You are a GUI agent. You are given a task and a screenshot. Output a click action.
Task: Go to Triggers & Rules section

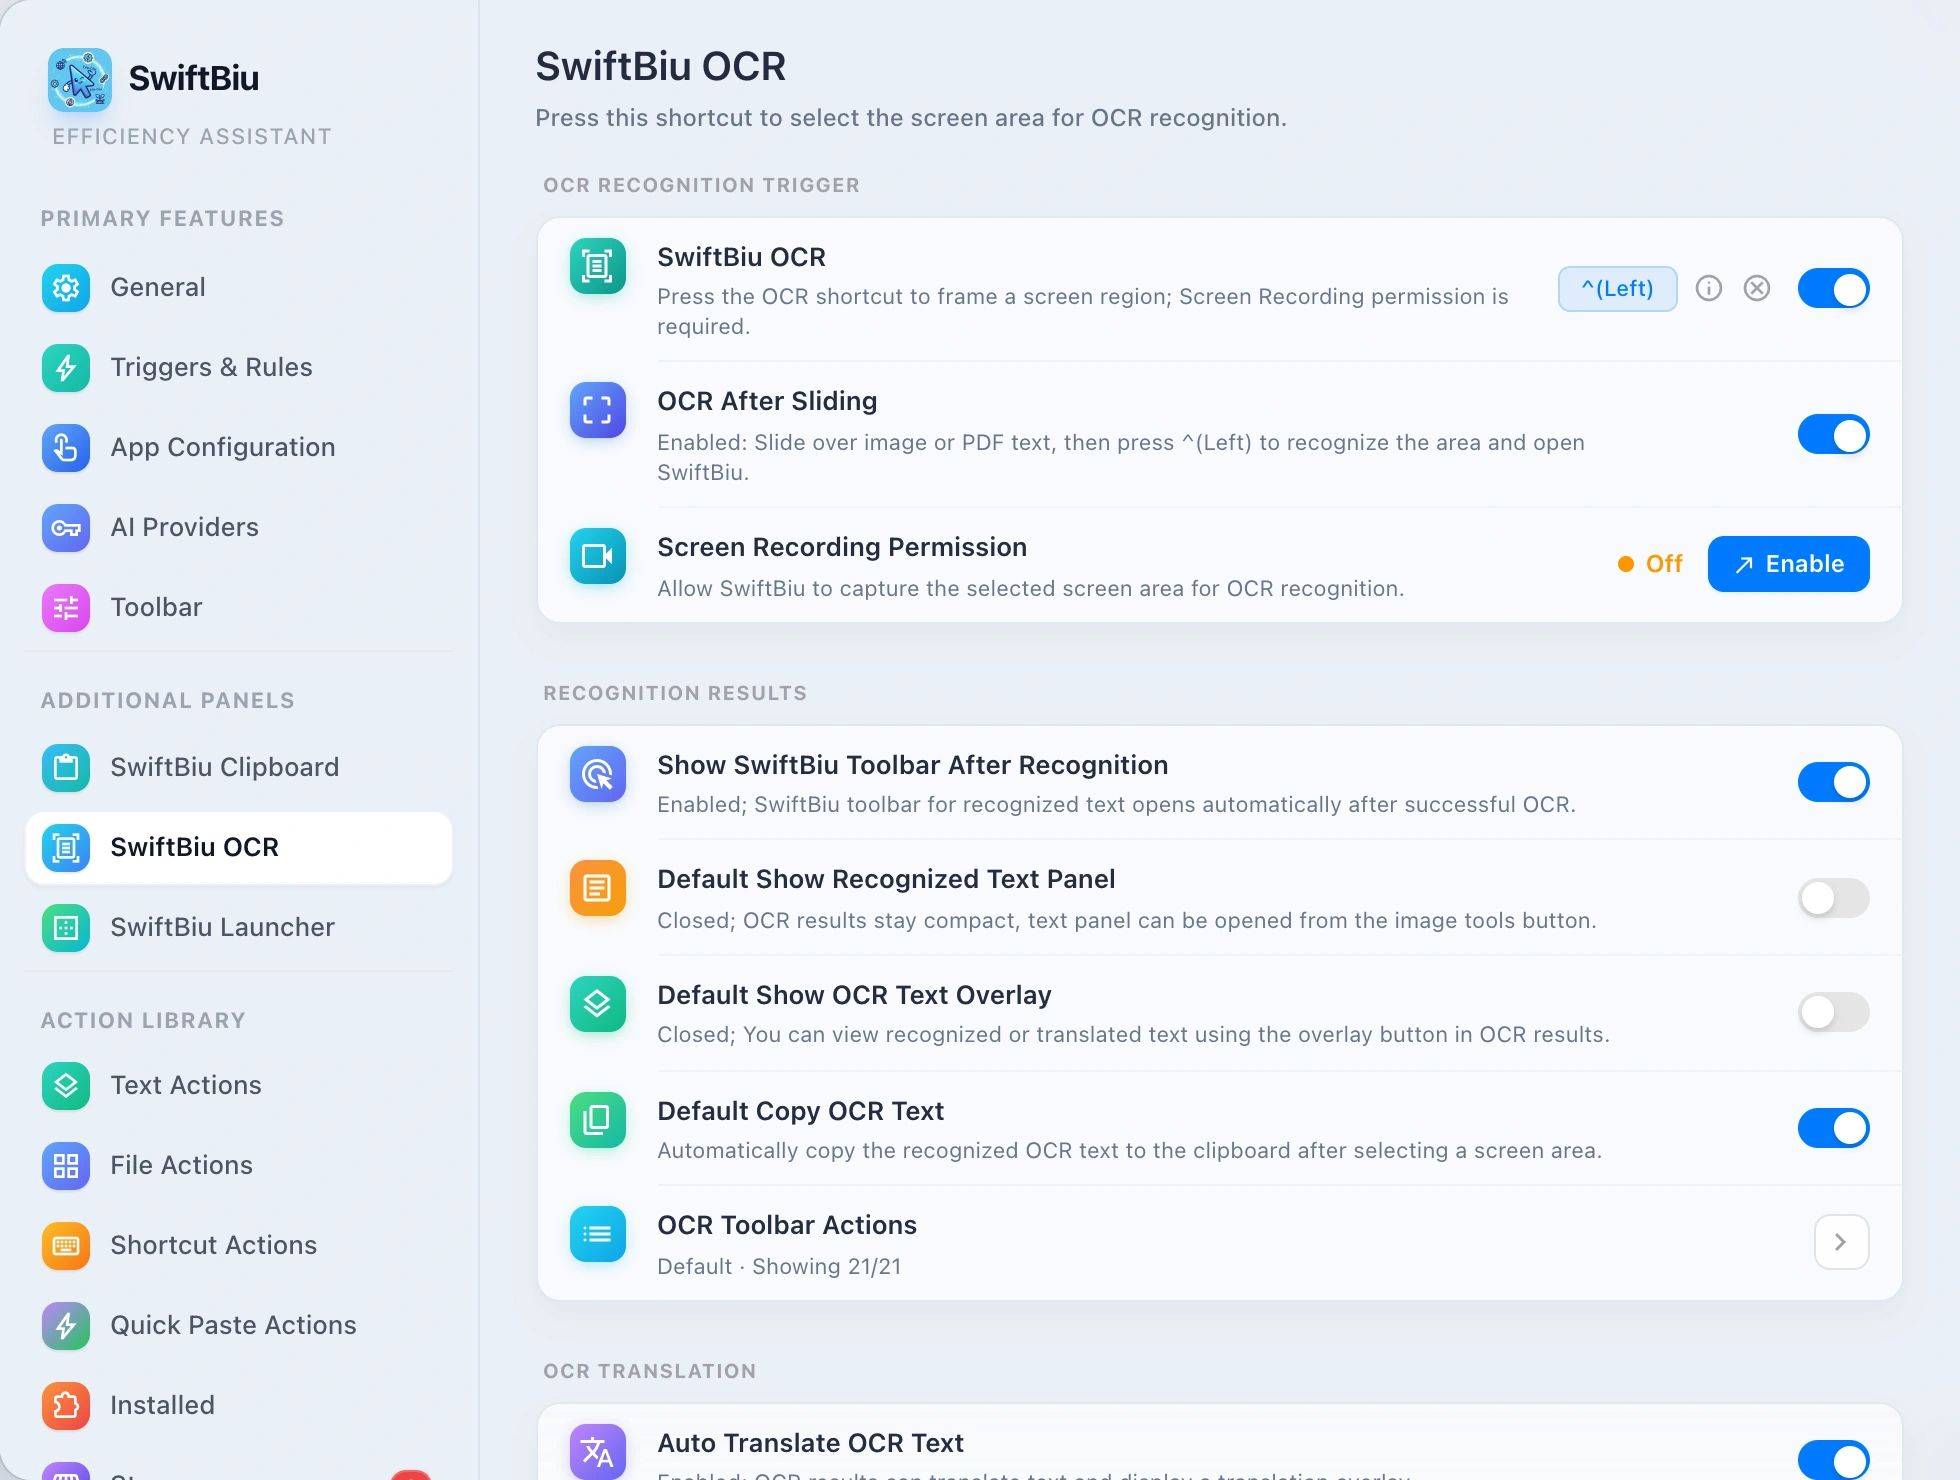pyautogui.click(x=239, y=368)
